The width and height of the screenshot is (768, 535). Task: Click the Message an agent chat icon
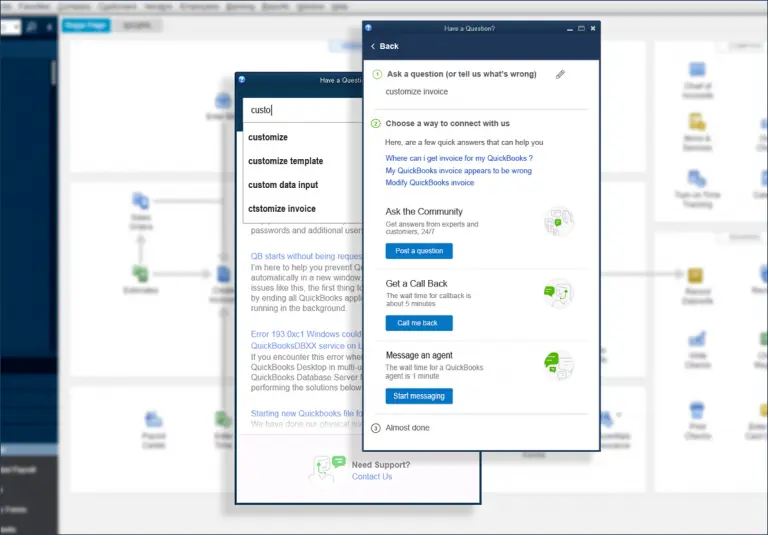point(559,365)
